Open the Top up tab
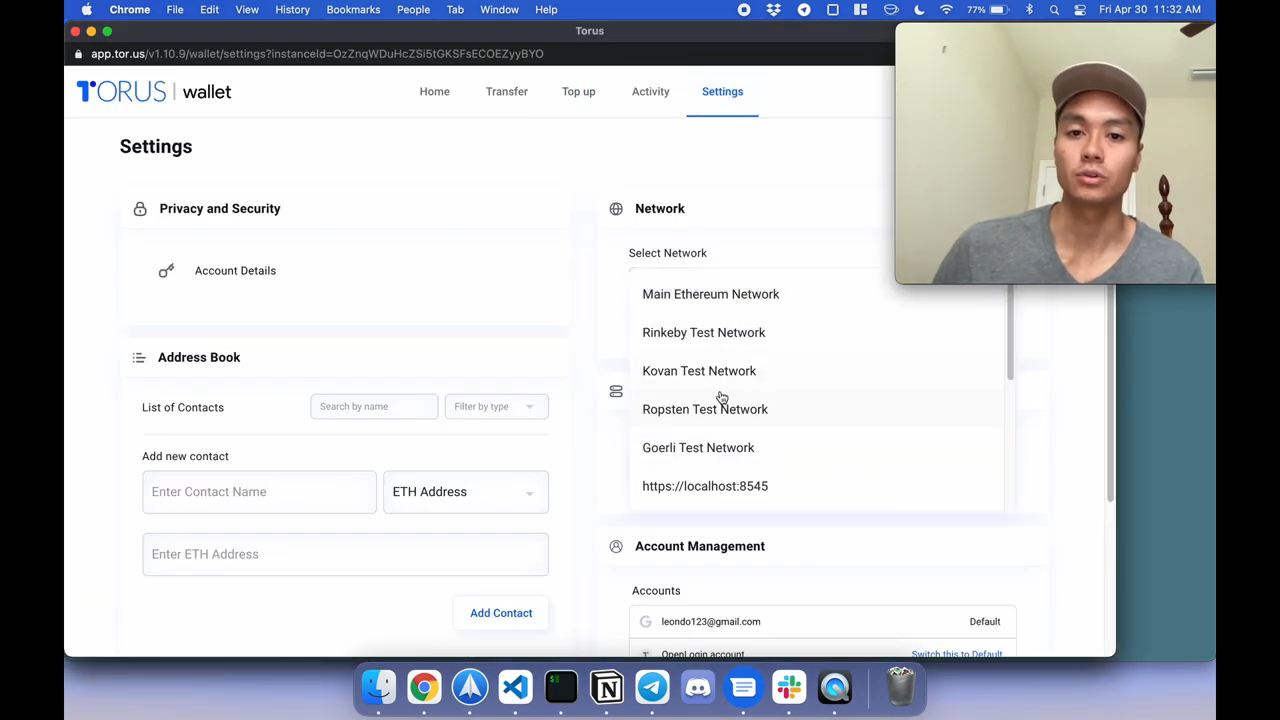The height and width of the screenshot is (720, 1280). (x=579, y=92)
